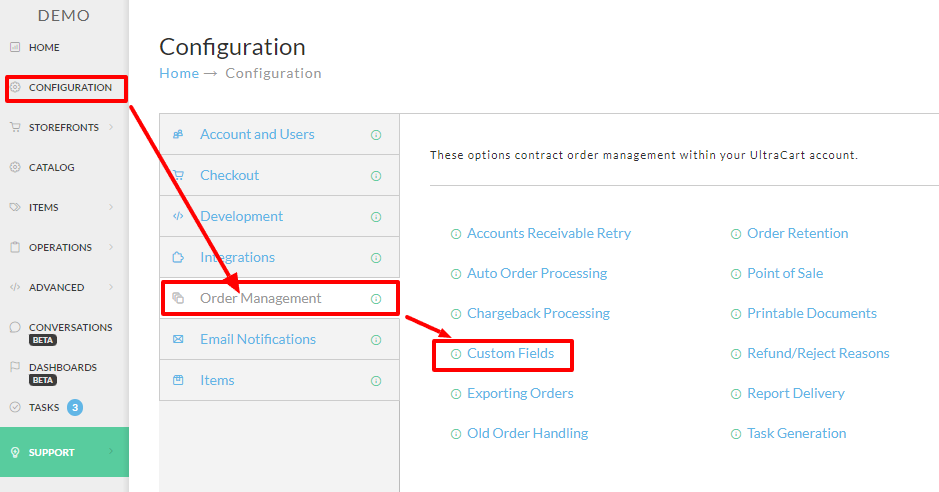Viewport: 939px width, 492px height.
Task: Click info icon beside Account and Users
Action: pyautogui.click(x=376, y=135)
